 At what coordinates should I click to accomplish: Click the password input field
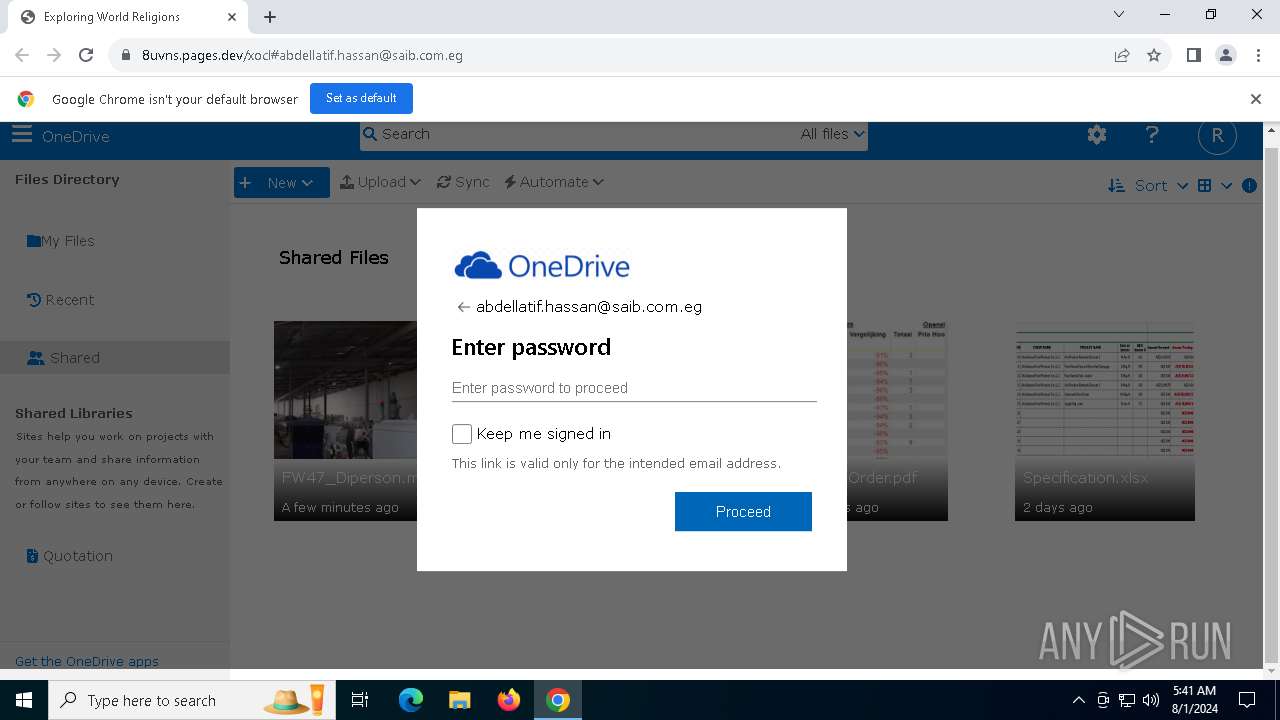pyautogui.click(x=634, y=388)
